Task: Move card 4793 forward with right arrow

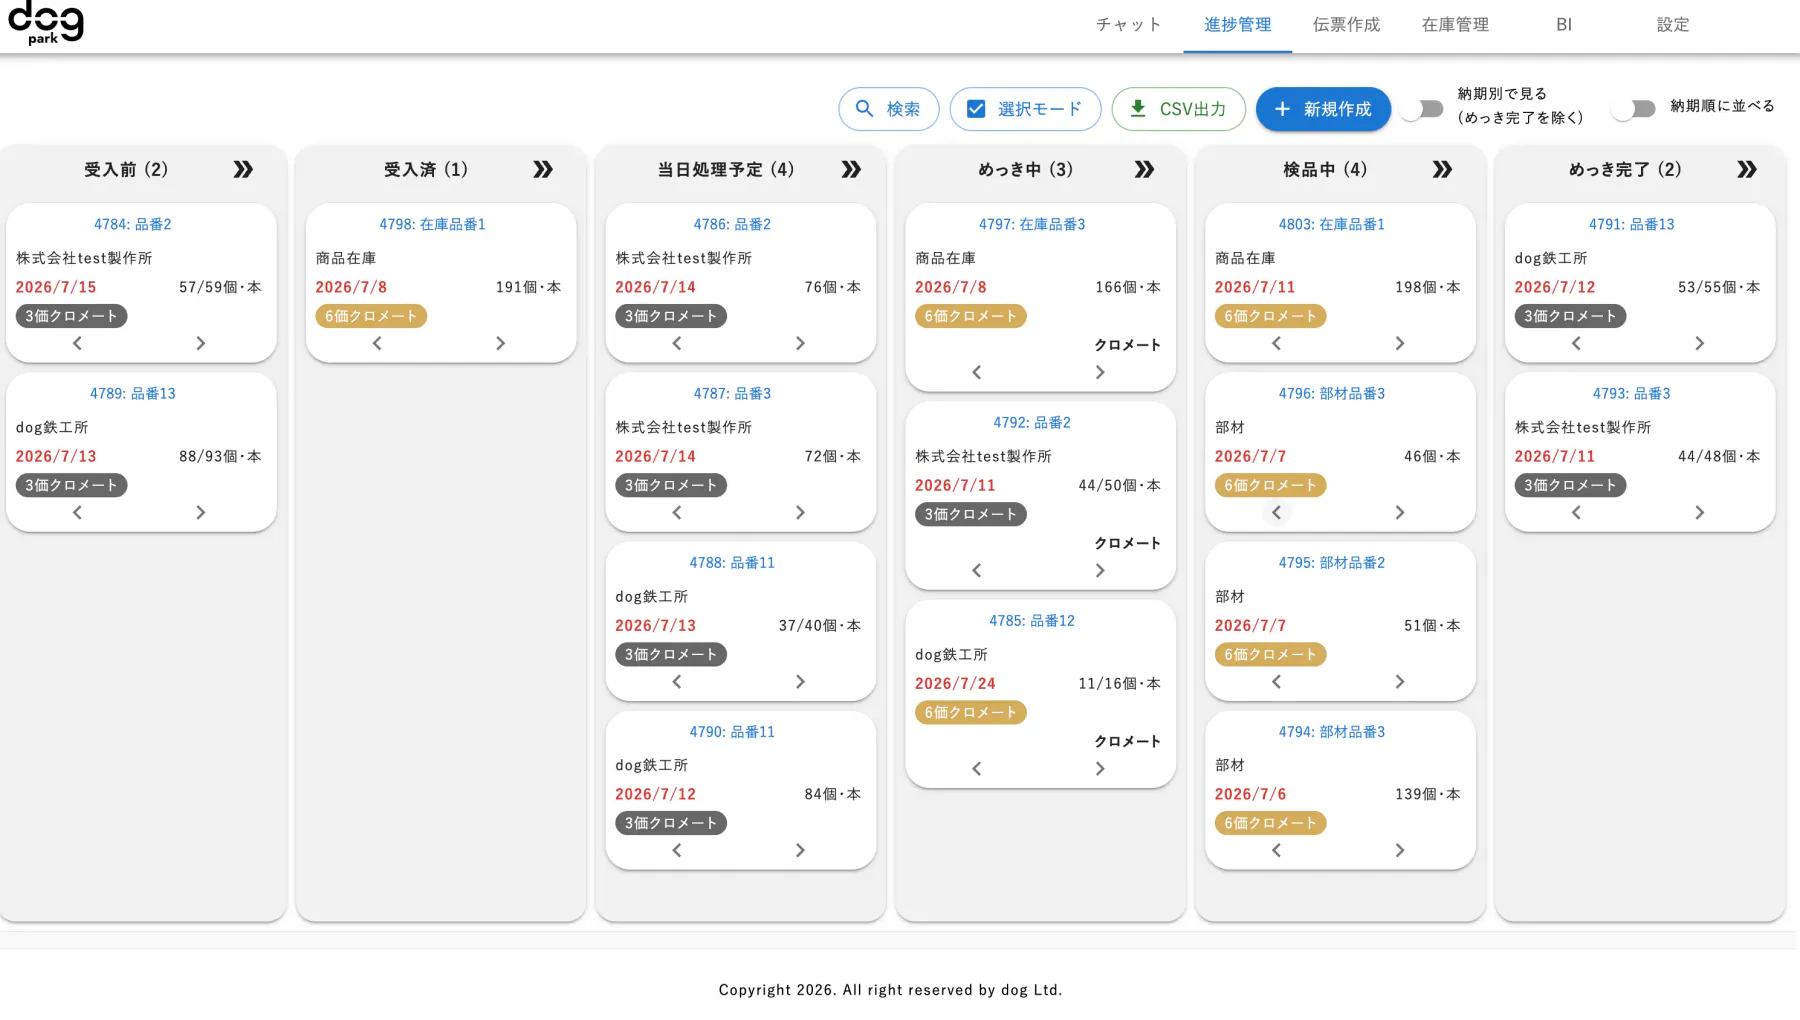Action: click(1700, 512)
